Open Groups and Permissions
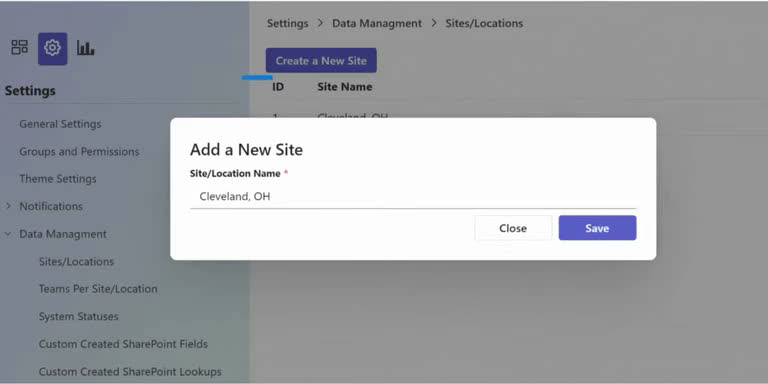Screen dimensions: 768x384 tap(79, 151)
